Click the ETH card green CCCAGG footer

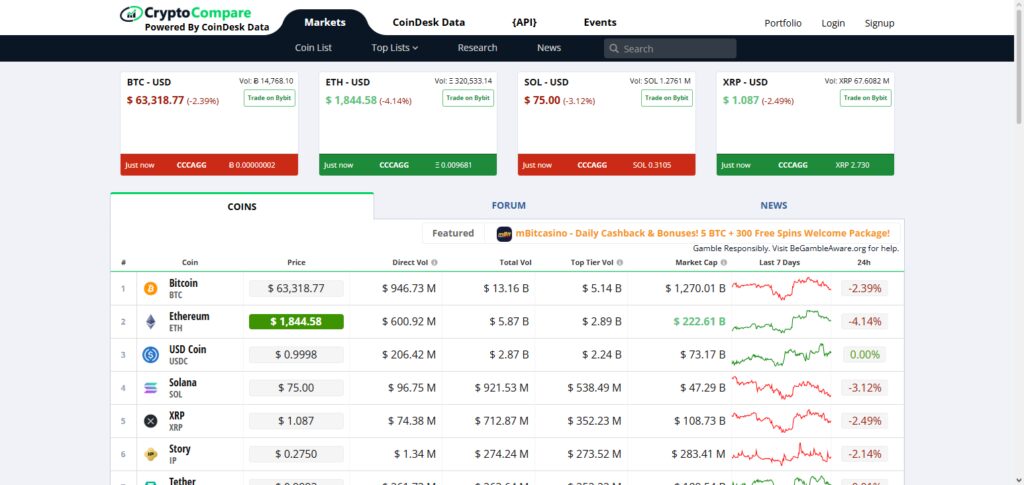408,165
